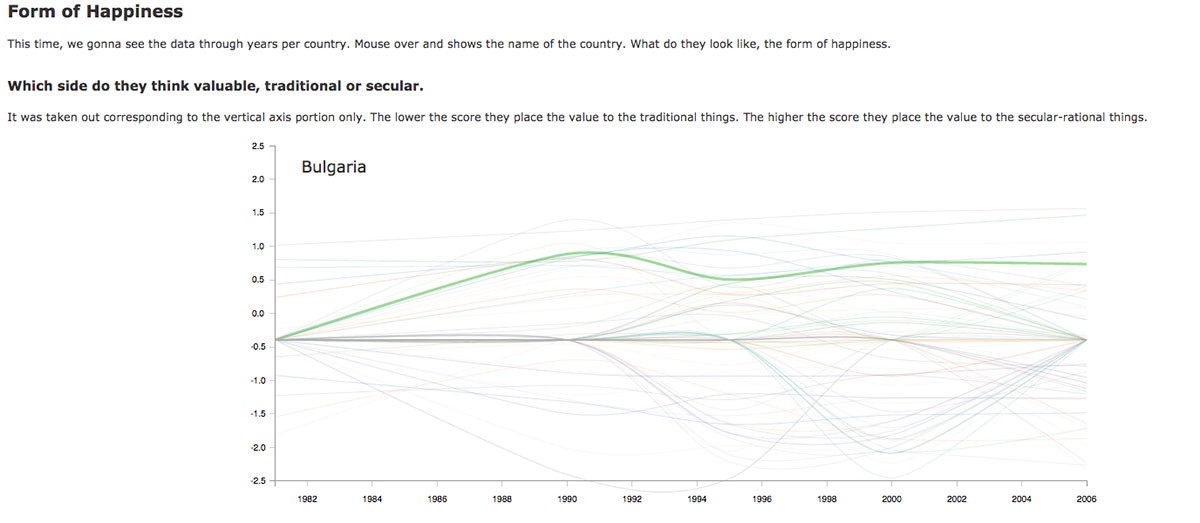
Task: Click the 1998 axis label
Action: pos(827,498)
